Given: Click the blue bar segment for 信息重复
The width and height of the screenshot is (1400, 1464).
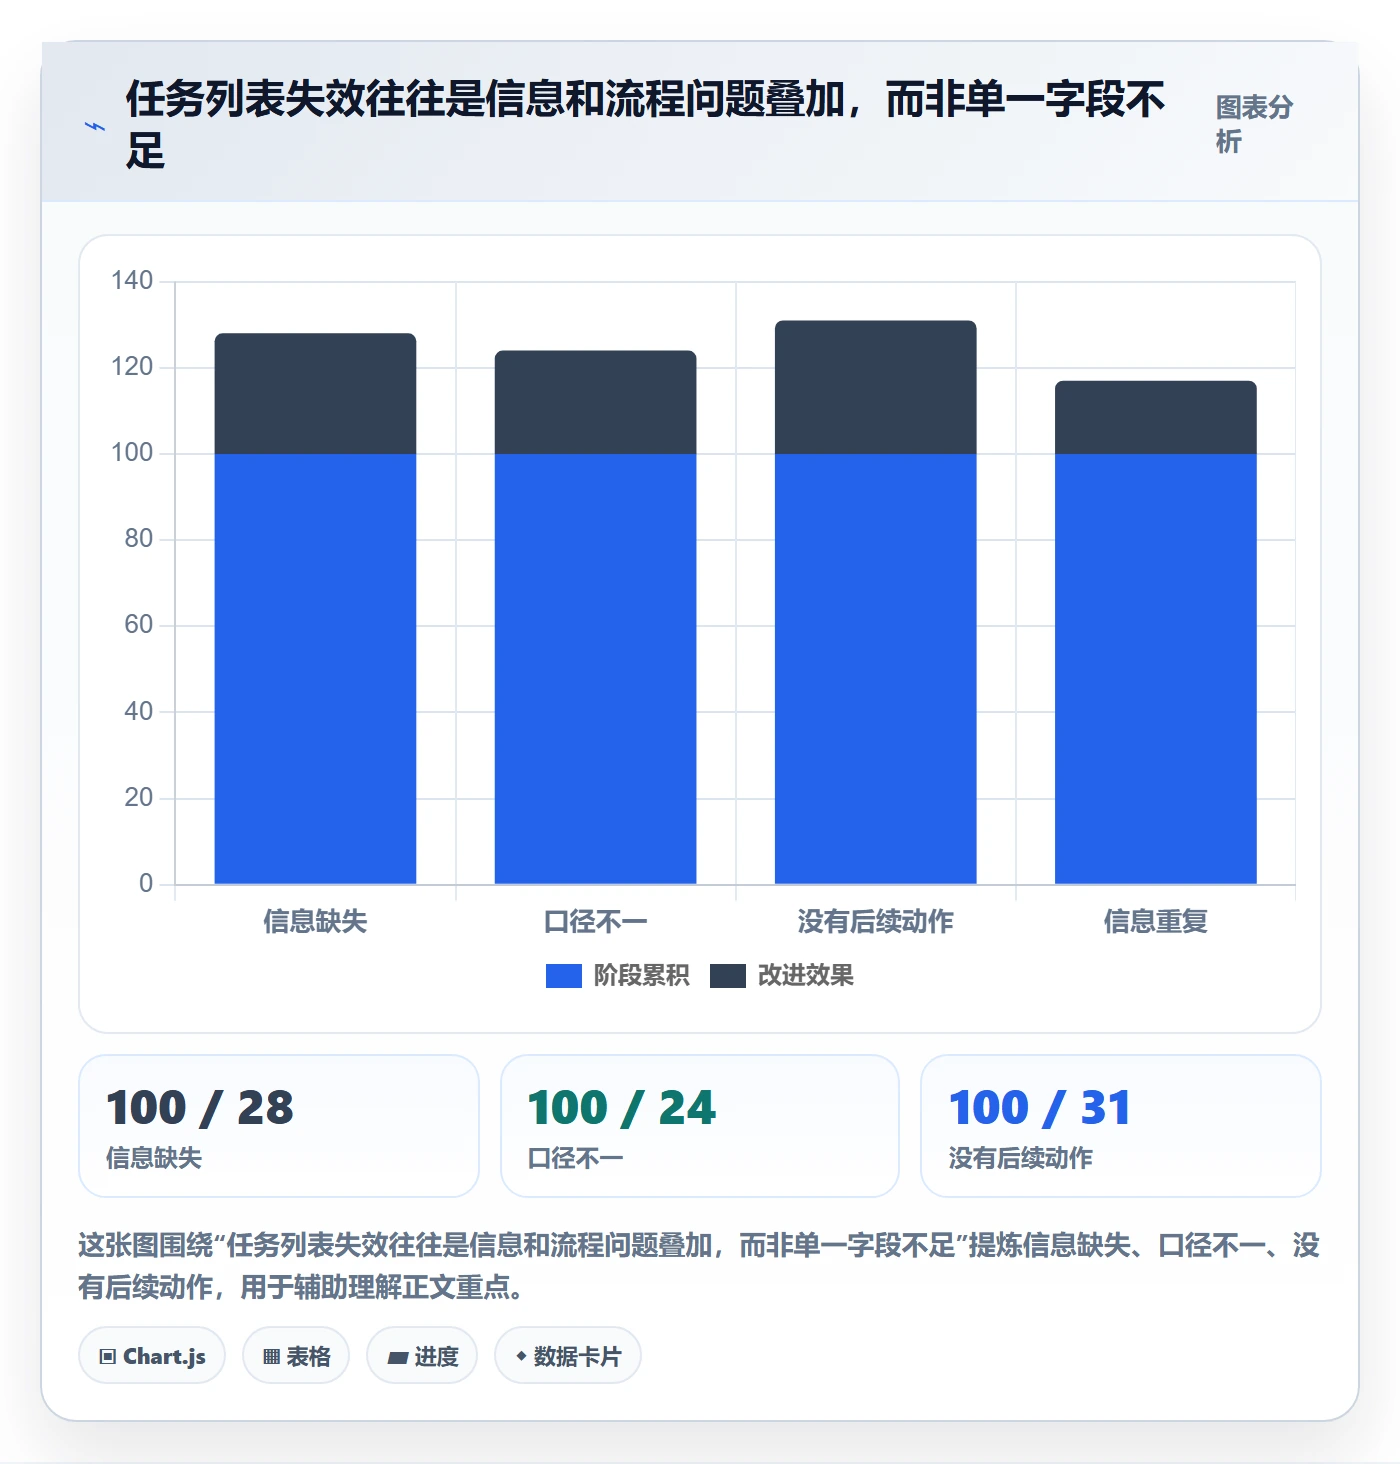Looking at the screenshot, I should (1156, 669).
